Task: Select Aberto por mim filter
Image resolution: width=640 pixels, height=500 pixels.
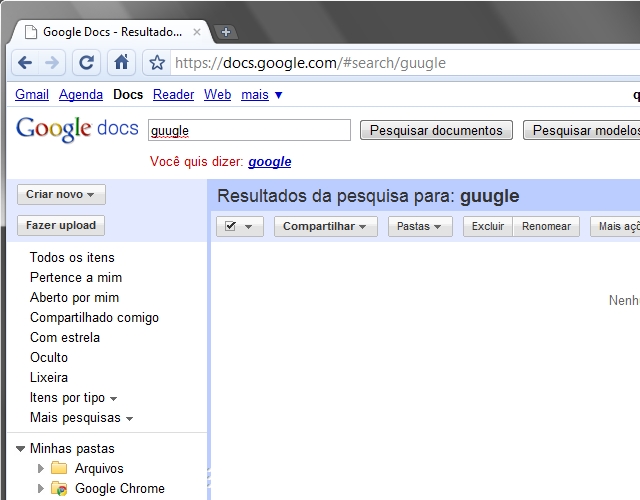Action: pos(74,298)
